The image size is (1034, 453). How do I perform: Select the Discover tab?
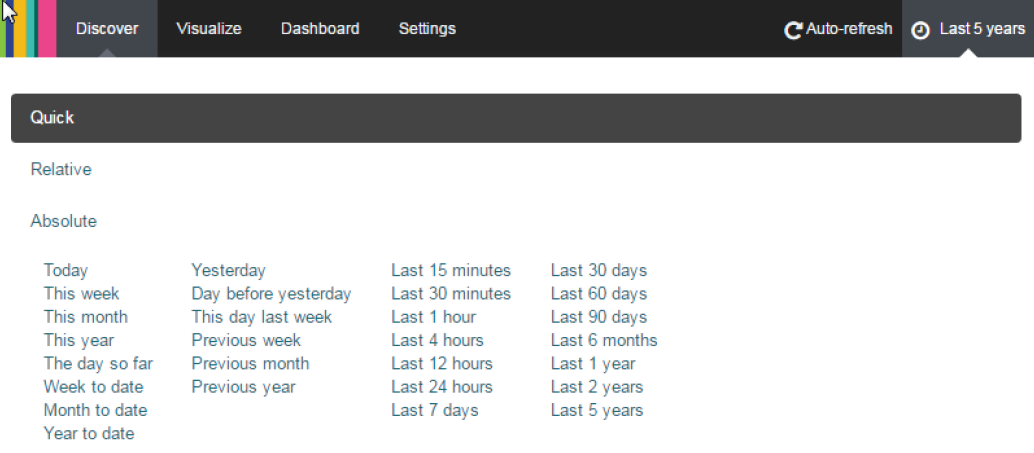(x=107, y=29)
